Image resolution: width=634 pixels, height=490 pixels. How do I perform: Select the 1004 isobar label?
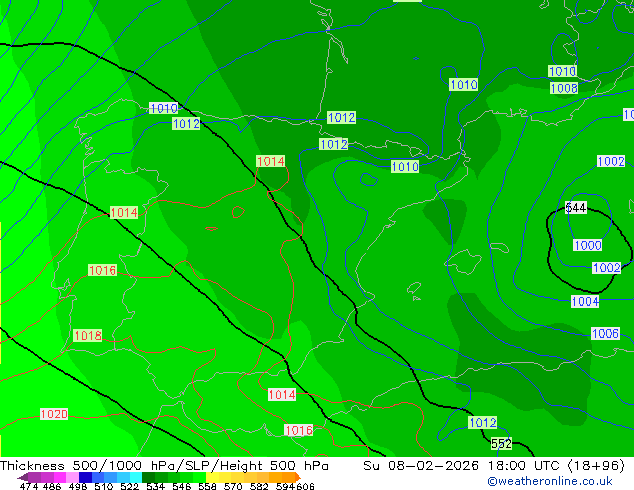click(x=585, y=301)
